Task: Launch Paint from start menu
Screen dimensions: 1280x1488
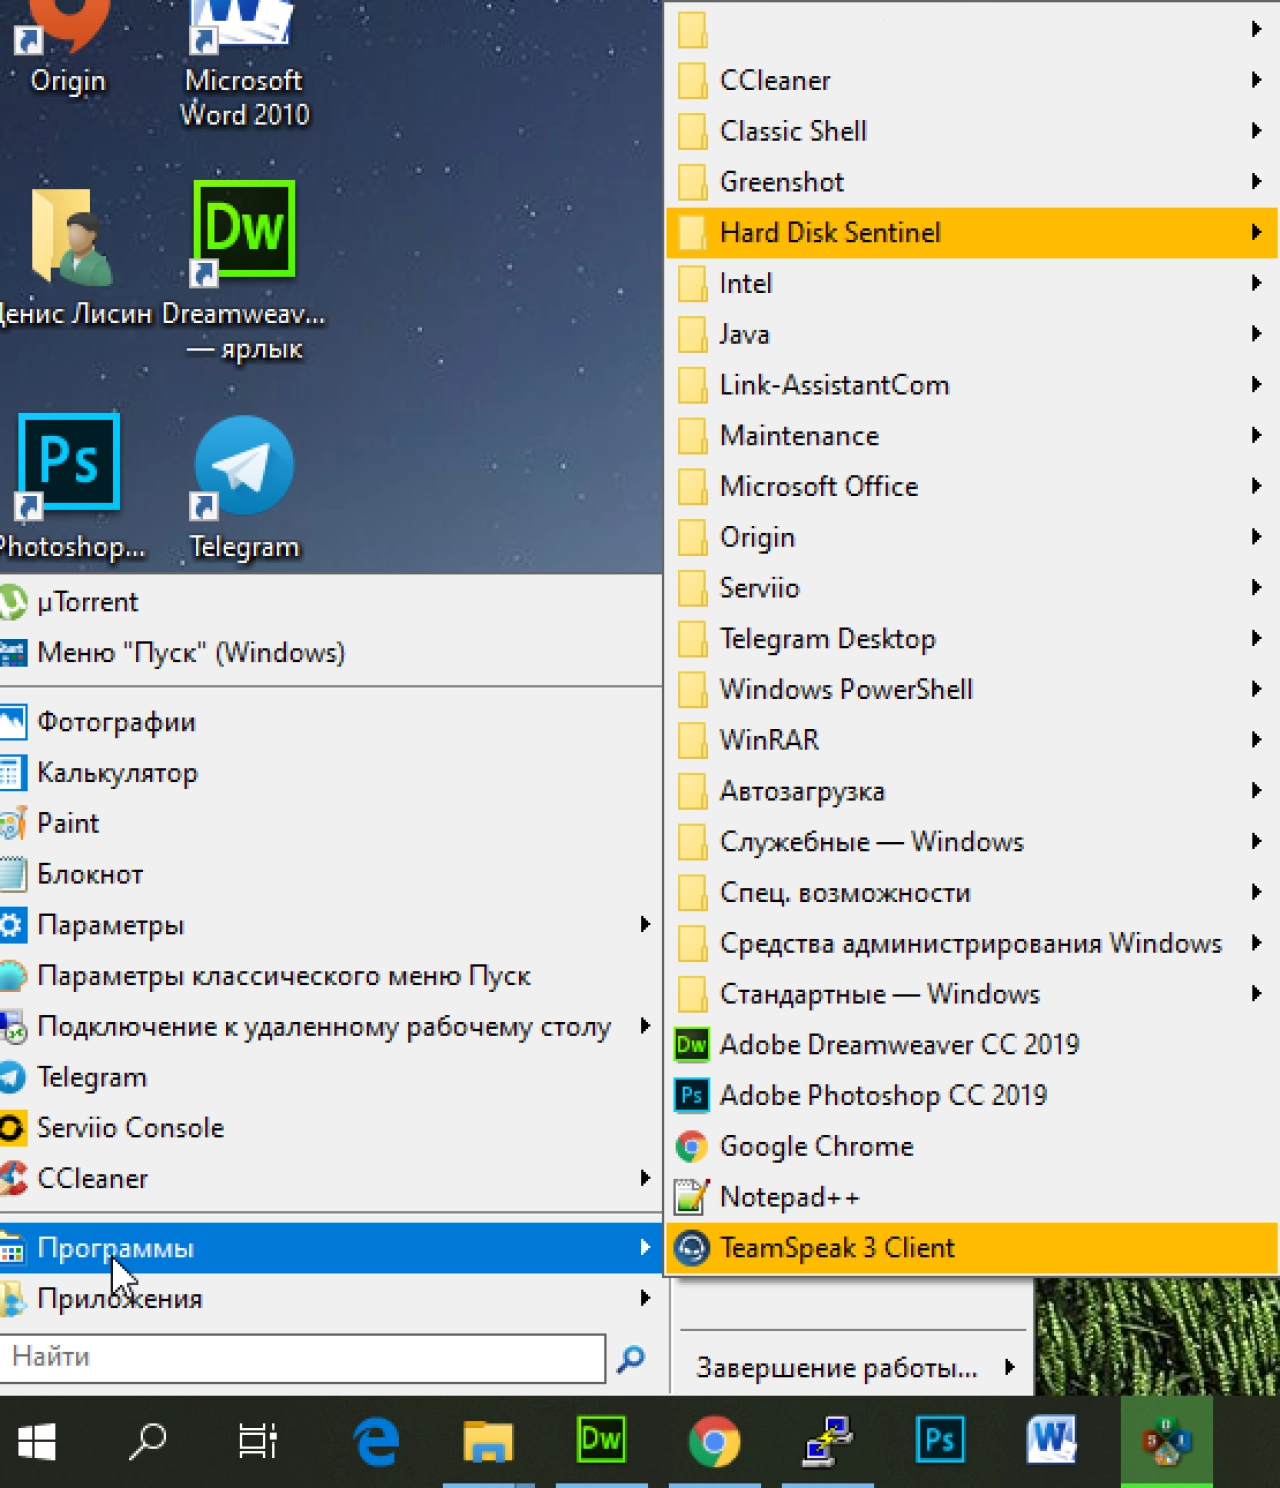Action: click(330, 823)
